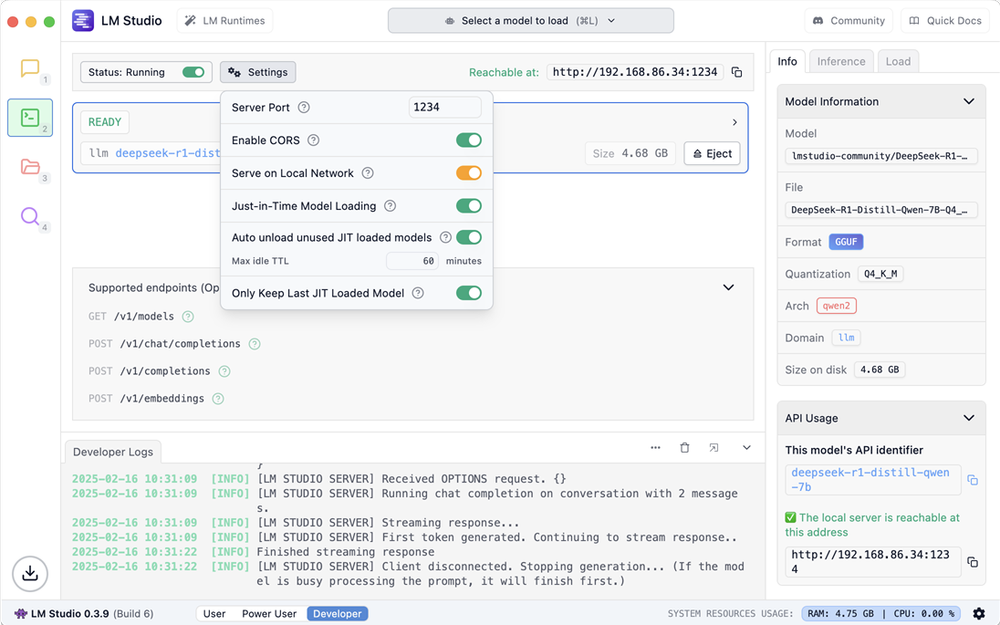The image size is (1000, 625).
Task: Copy the local server address in API Usage
Action: [x=973, y=562]
